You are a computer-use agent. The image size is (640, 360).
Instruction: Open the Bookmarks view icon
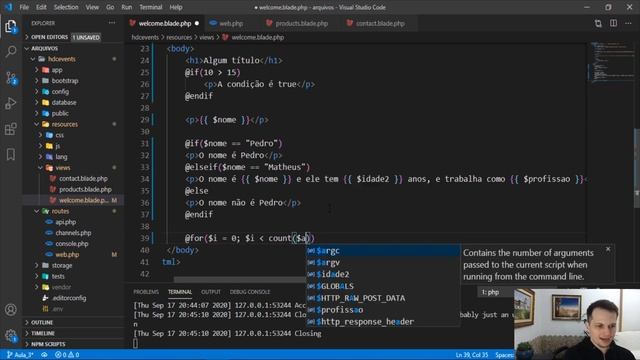tap(11, 154)
